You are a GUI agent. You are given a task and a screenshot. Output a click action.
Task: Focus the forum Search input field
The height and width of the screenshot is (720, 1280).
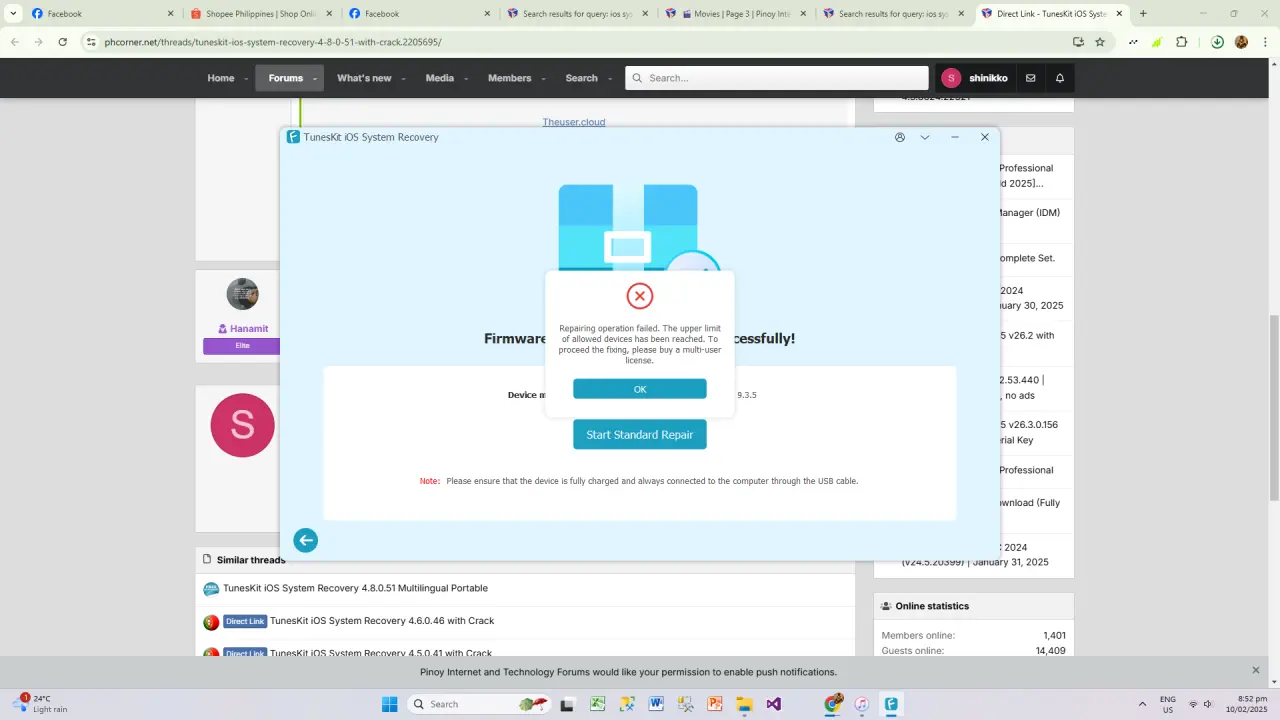777,78
